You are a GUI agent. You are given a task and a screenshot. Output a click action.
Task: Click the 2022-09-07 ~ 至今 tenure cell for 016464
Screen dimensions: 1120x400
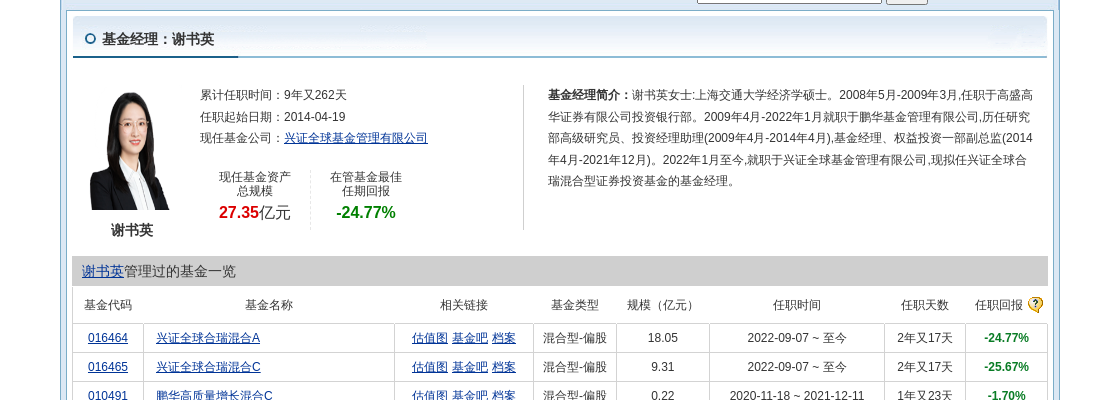796,338
